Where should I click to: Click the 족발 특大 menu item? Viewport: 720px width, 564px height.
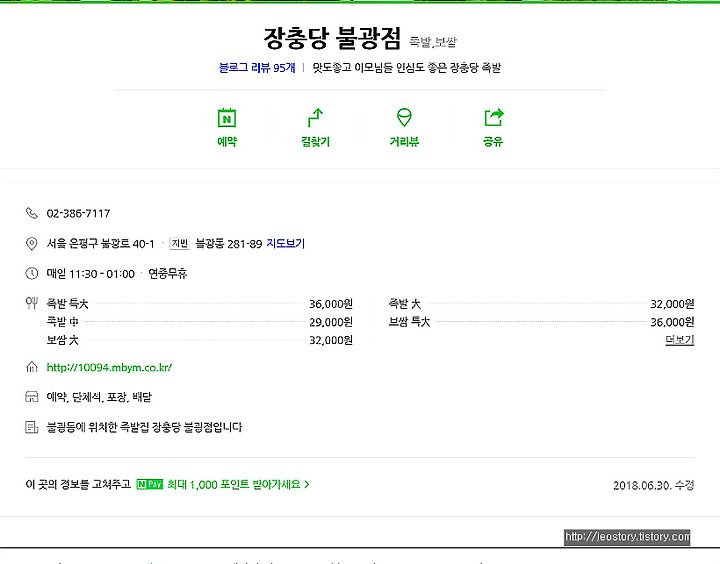[68, 304]
